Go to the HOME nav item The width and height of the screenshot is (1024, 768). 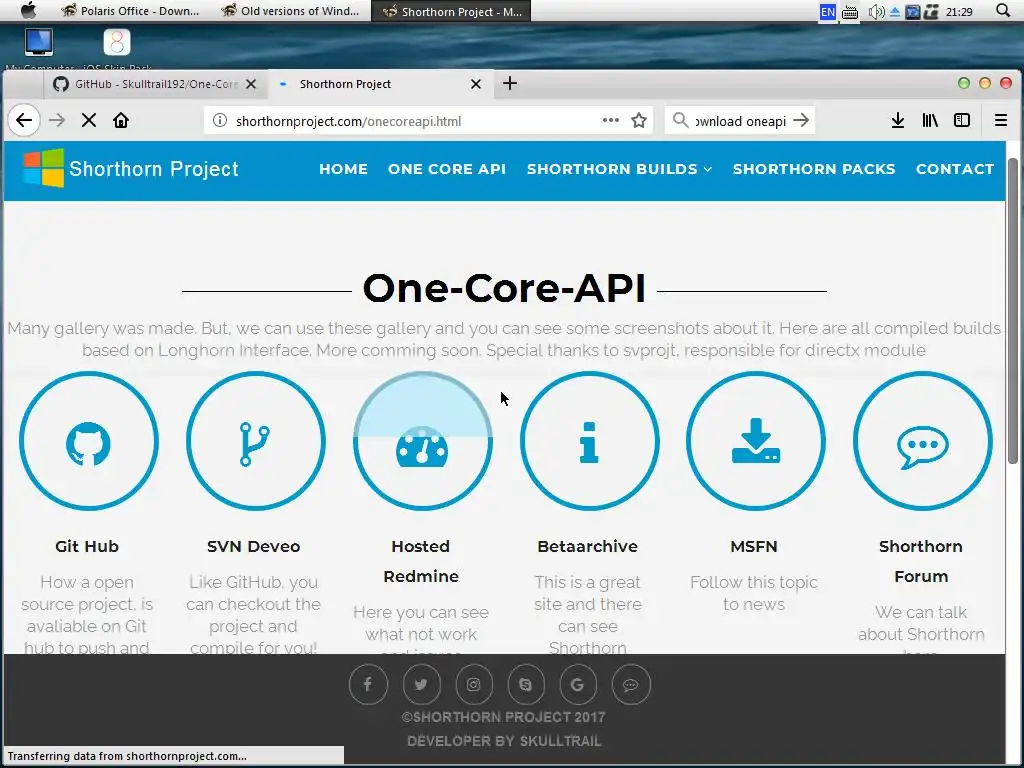click(x=344, y=168)
